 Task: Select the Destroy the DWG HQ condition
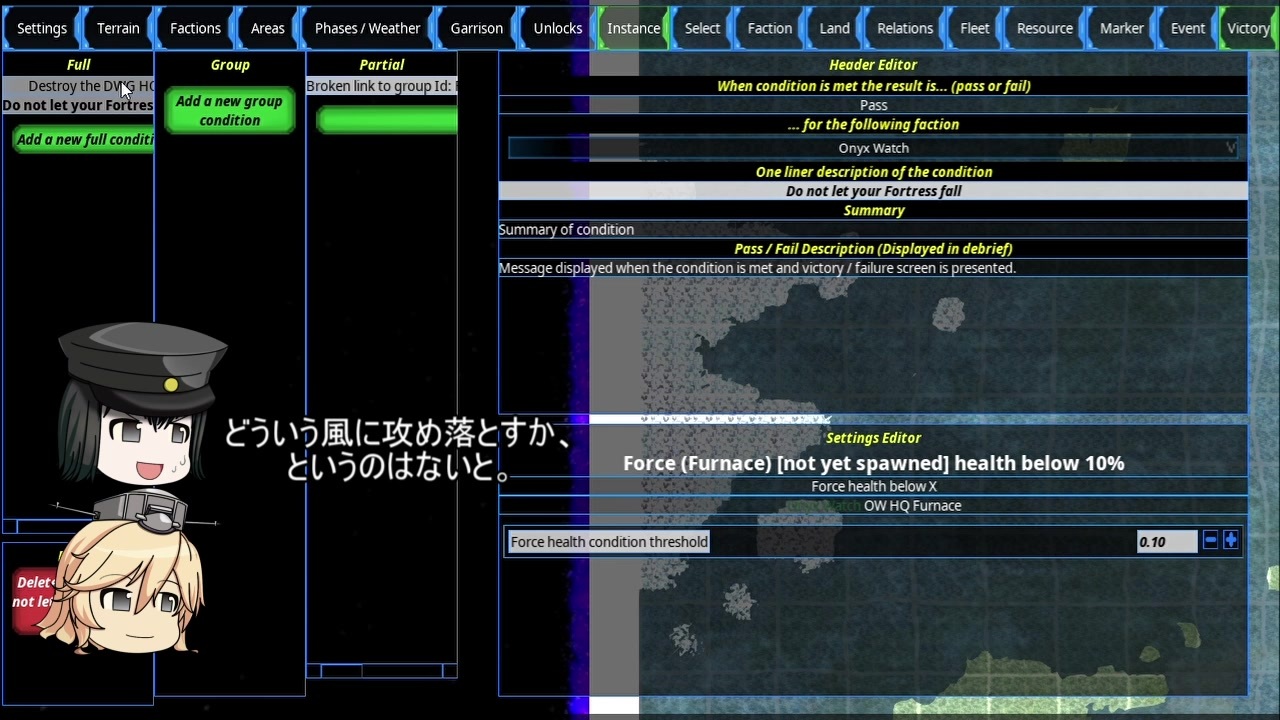(x=78, y=86)
